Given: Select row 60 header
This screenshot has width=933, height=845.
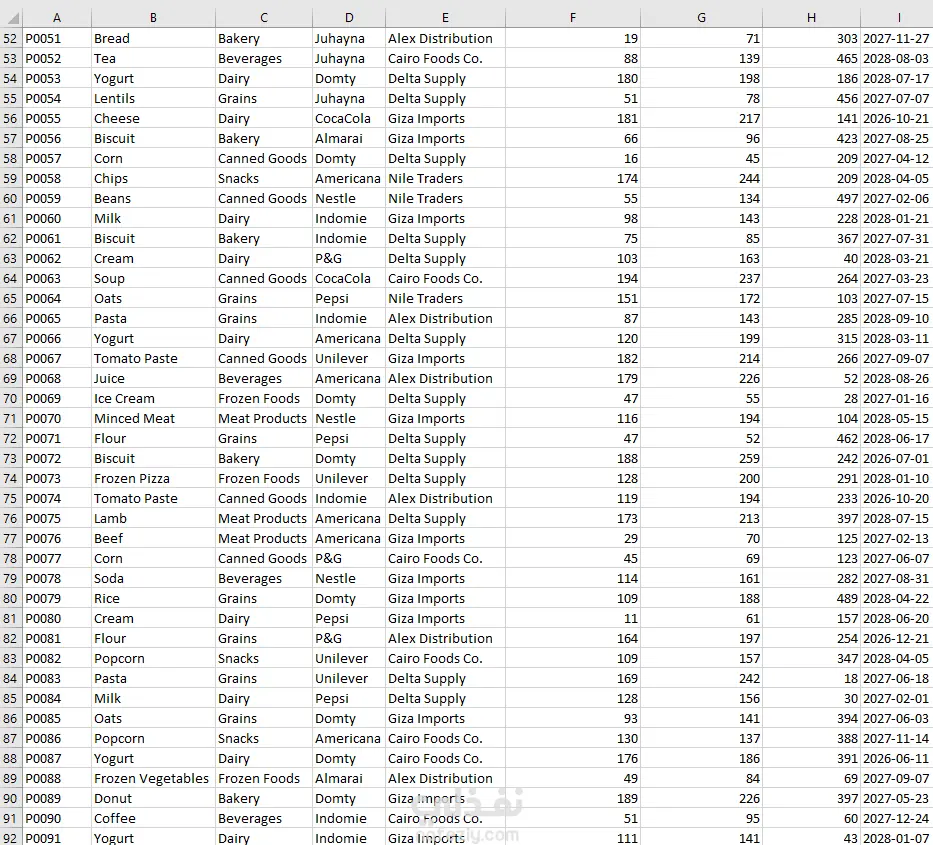Looking at the screenshot, I should click(11, 199).
